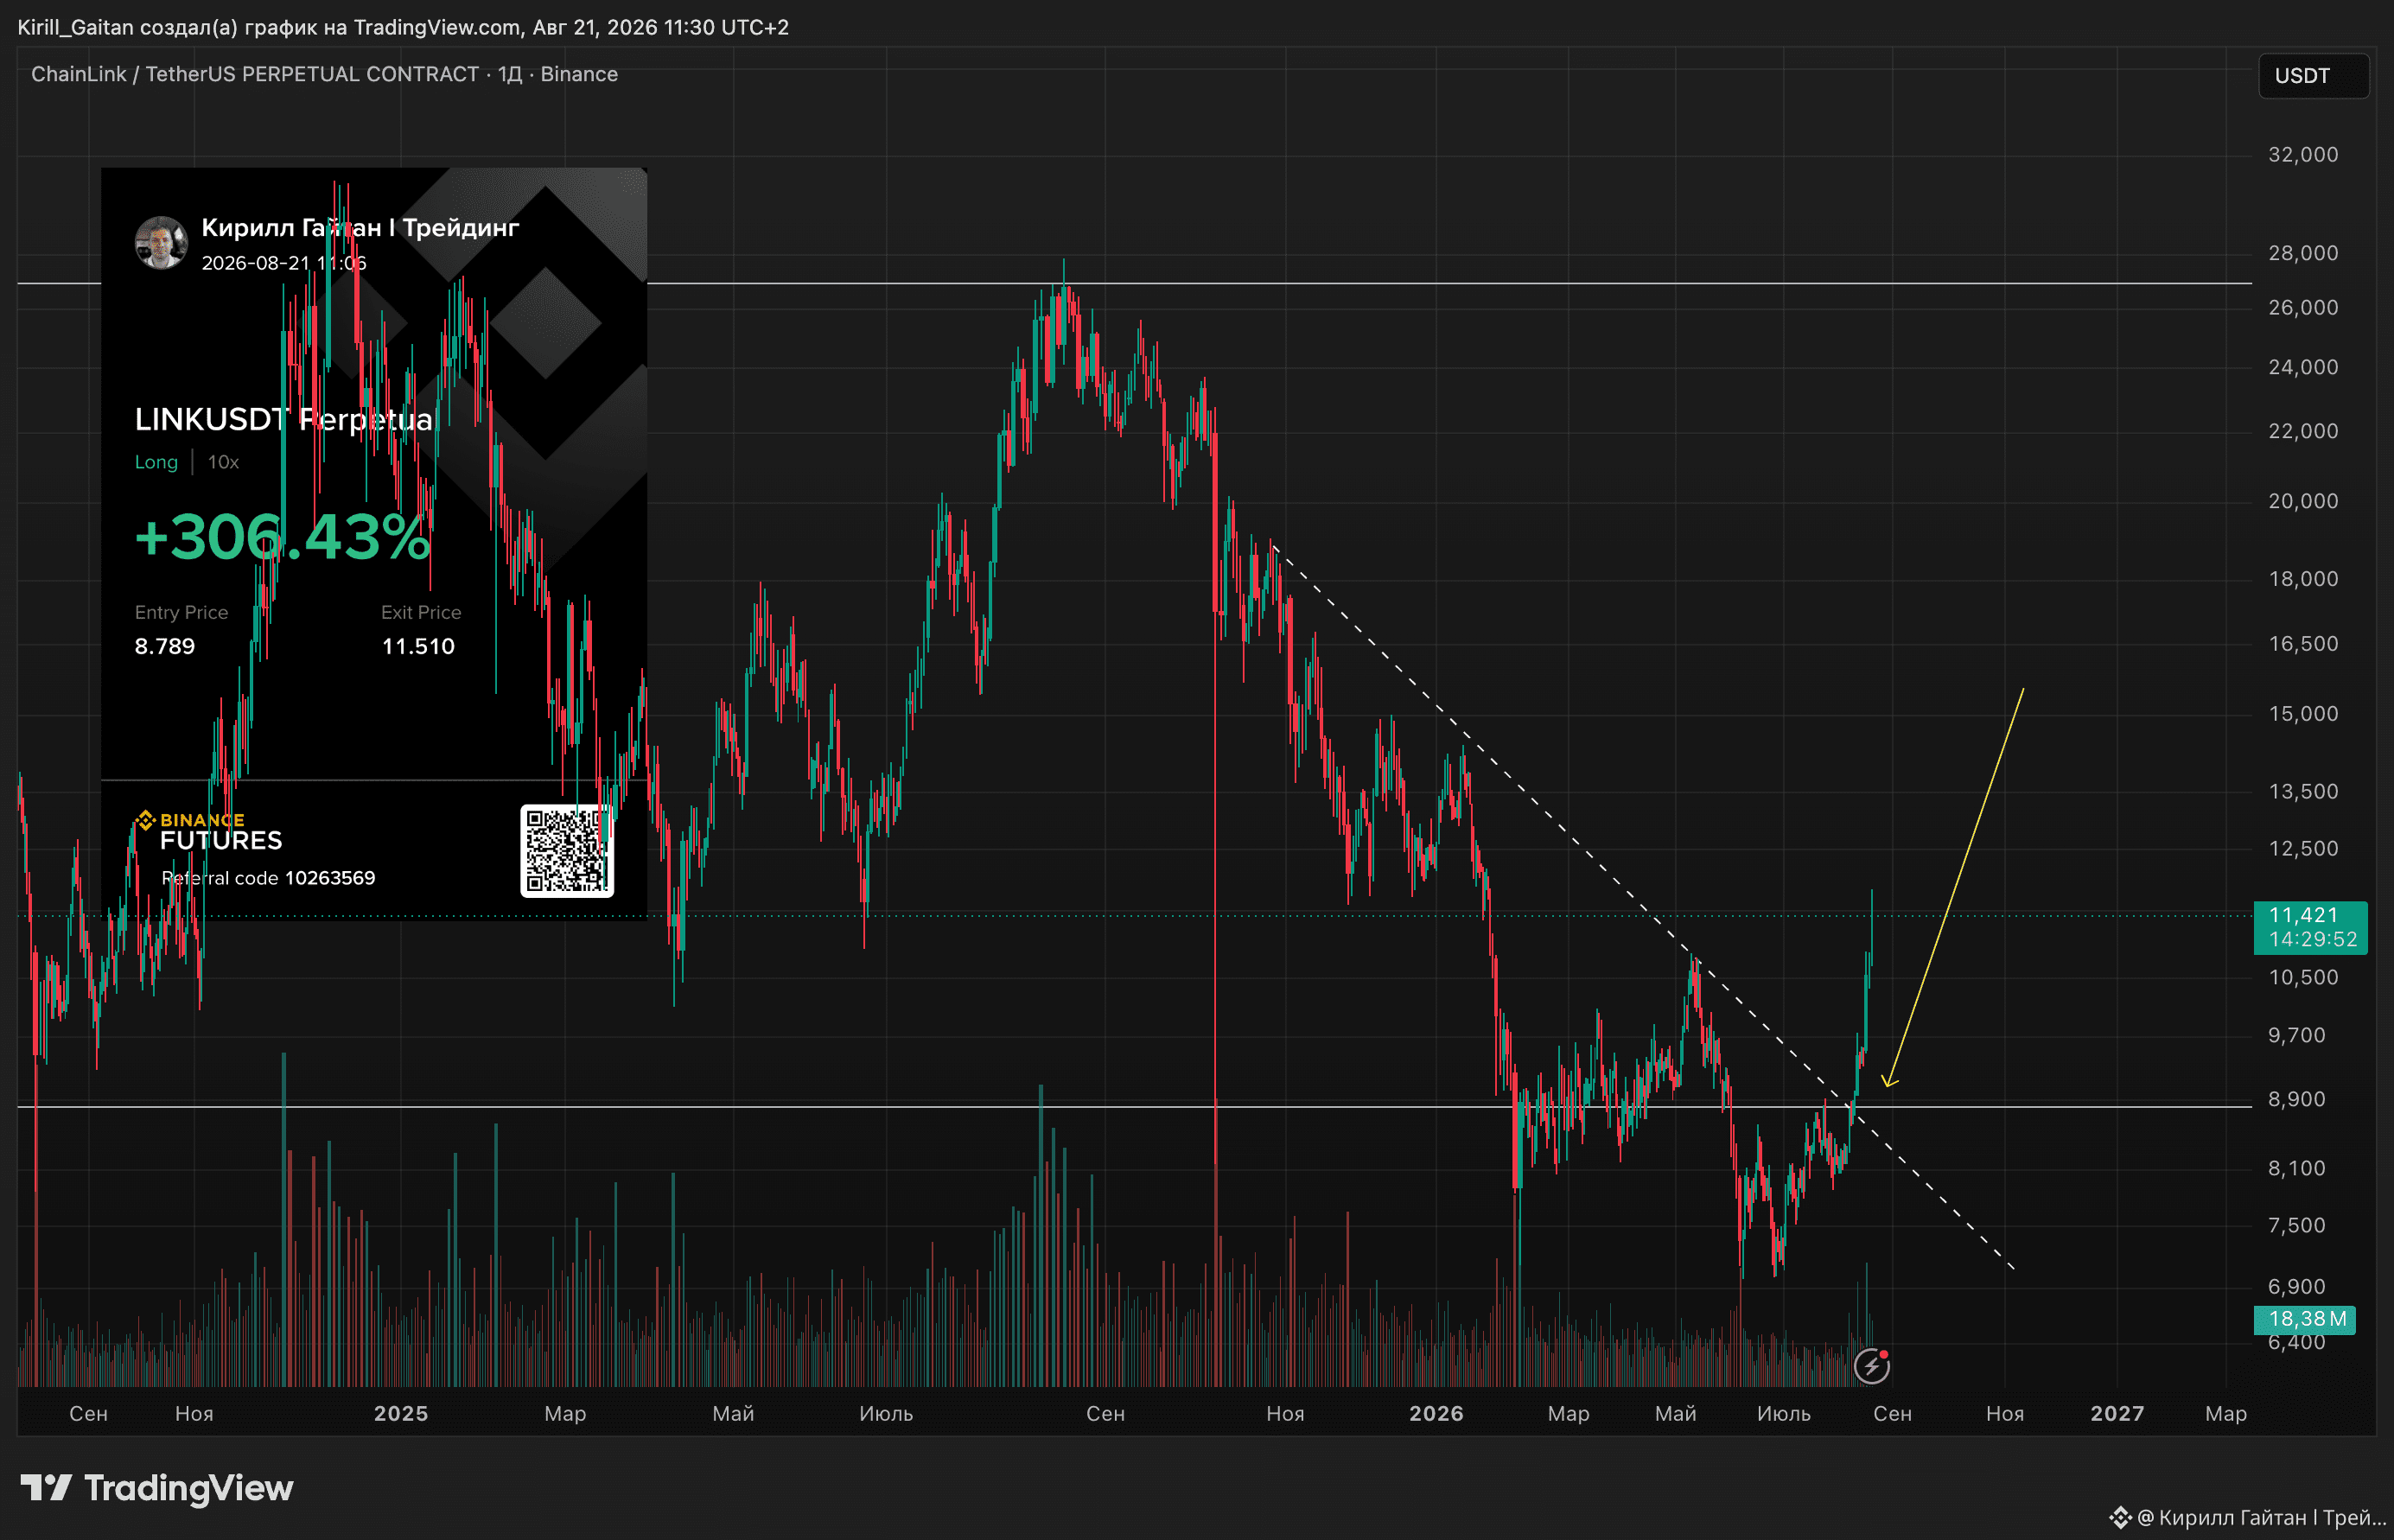
Task: Click the lightning bolt icon on the chart
Action: pyautogui.click(x=1871, y=1366)
